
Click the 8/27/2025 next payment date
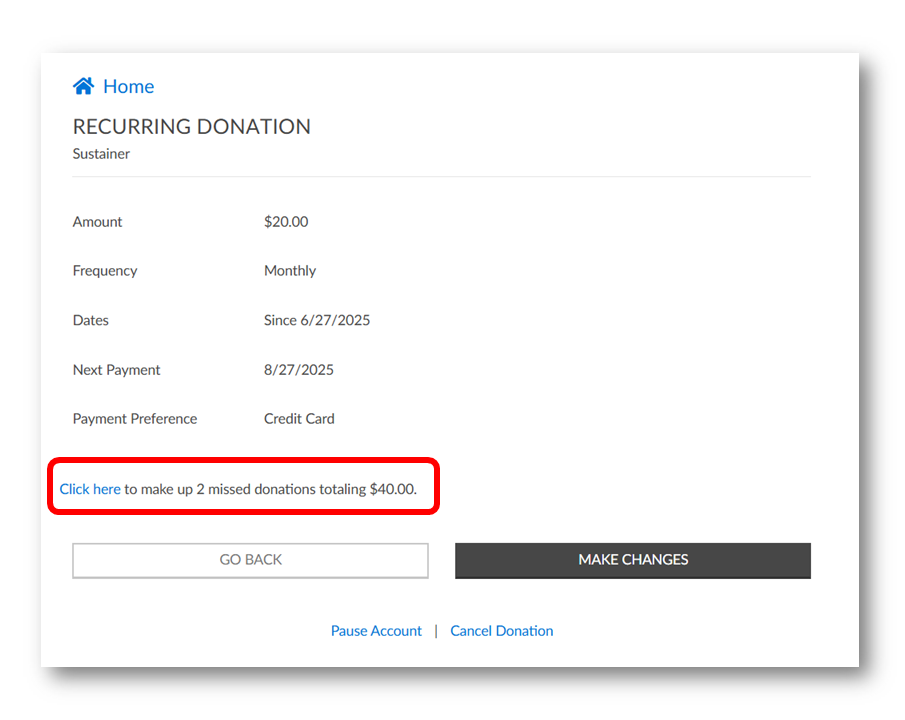[299, 370]
